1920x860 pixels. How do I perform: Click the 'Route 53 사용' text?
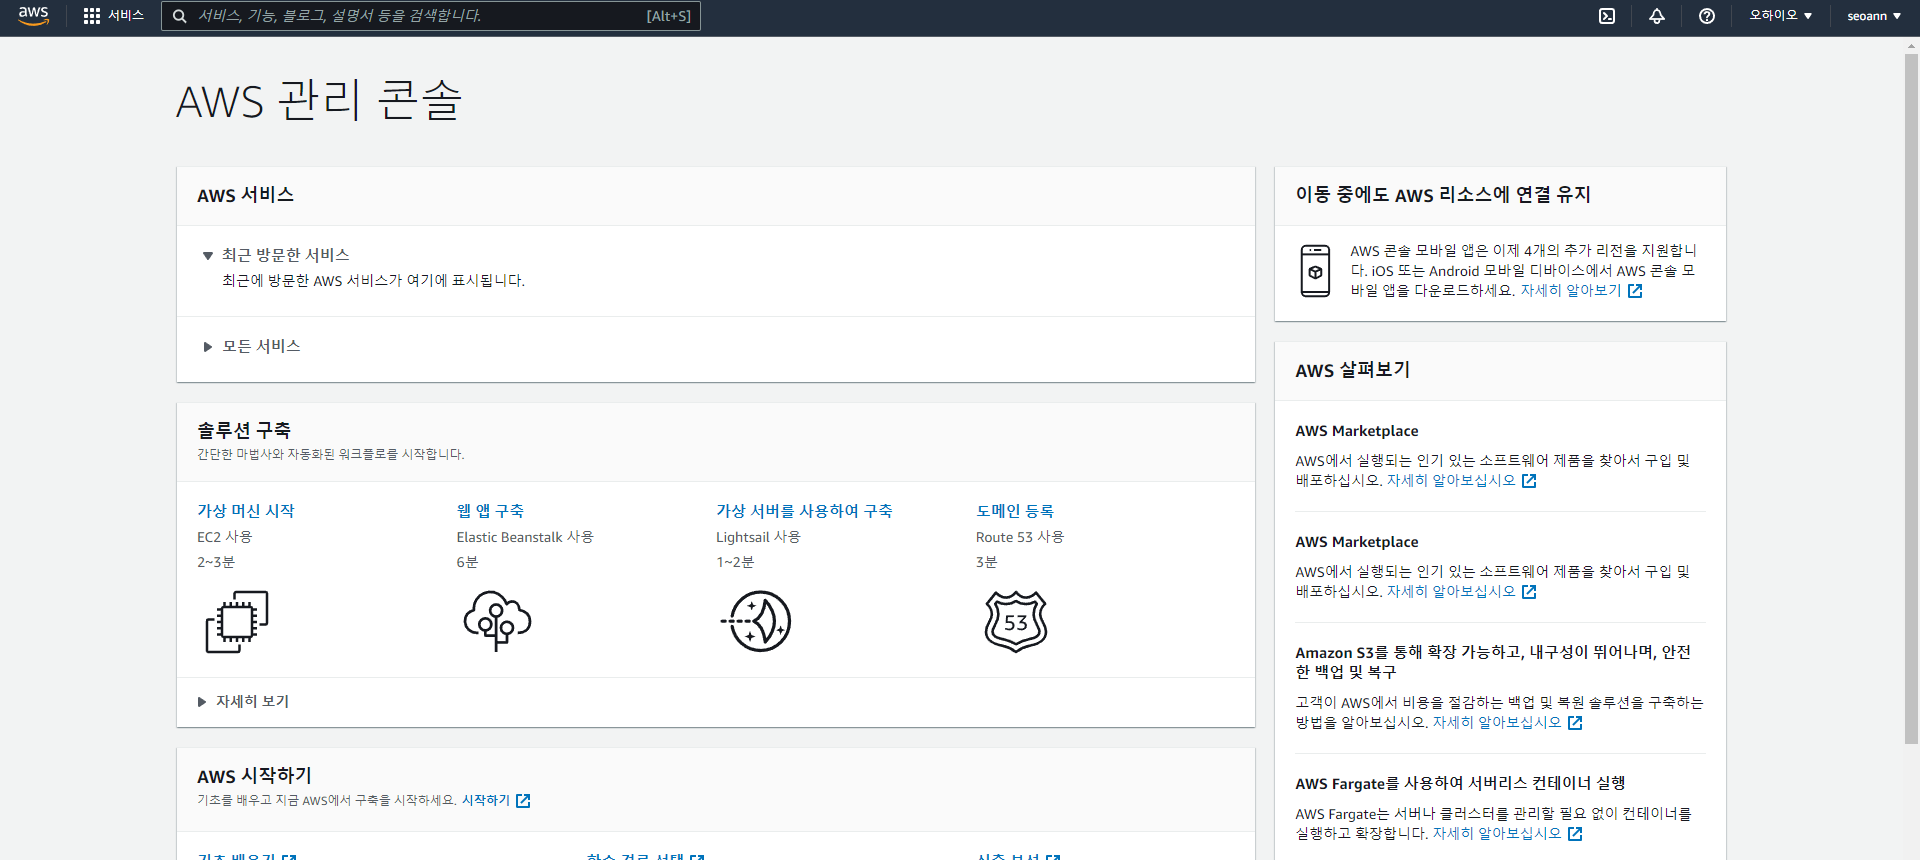click(x=1020, y=537)
